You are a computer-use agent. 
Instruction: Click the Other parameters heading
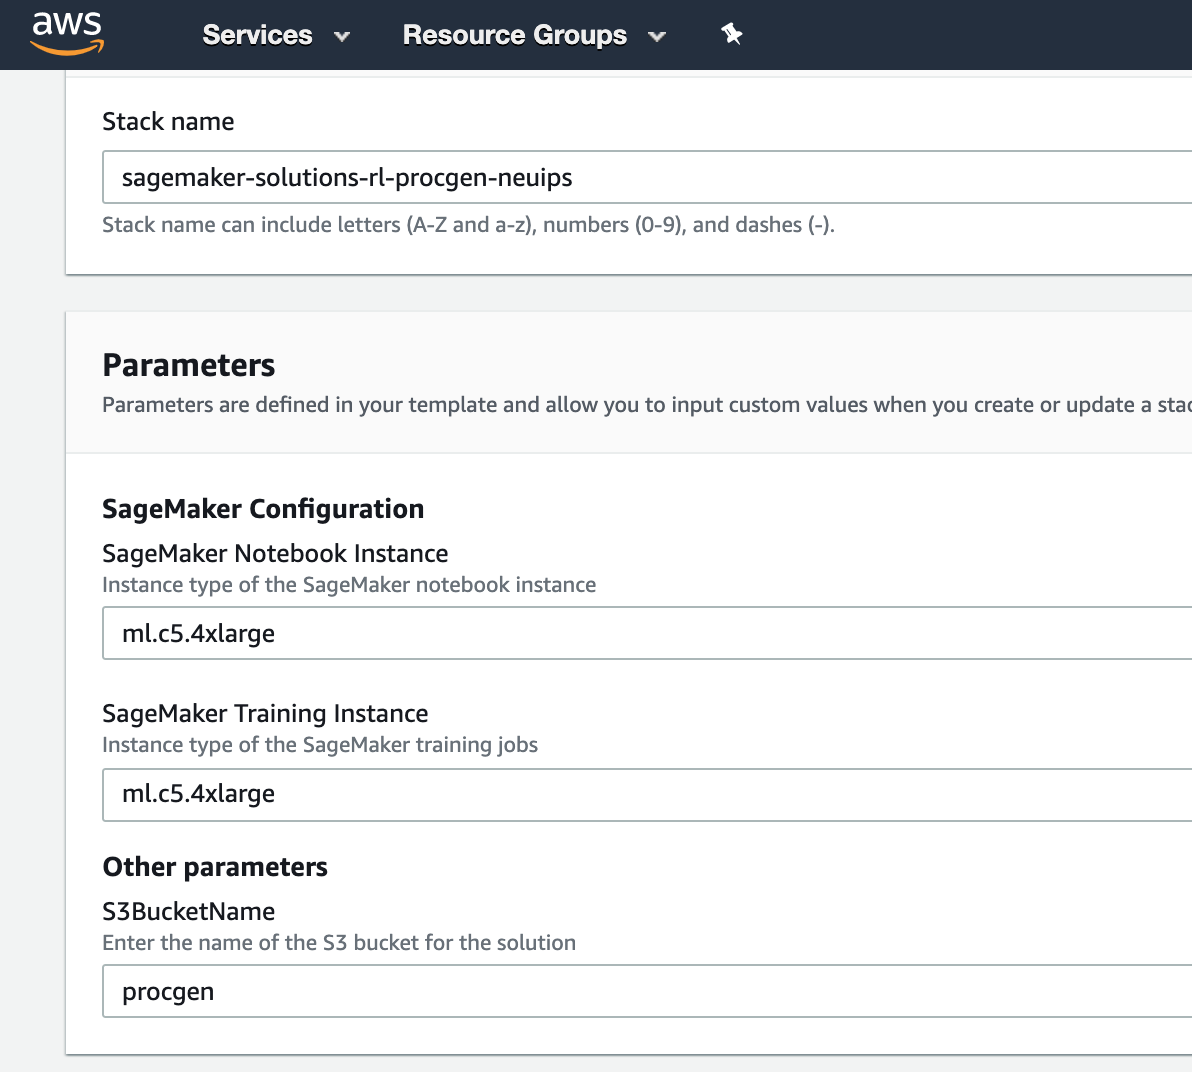[x=215, y=867]
